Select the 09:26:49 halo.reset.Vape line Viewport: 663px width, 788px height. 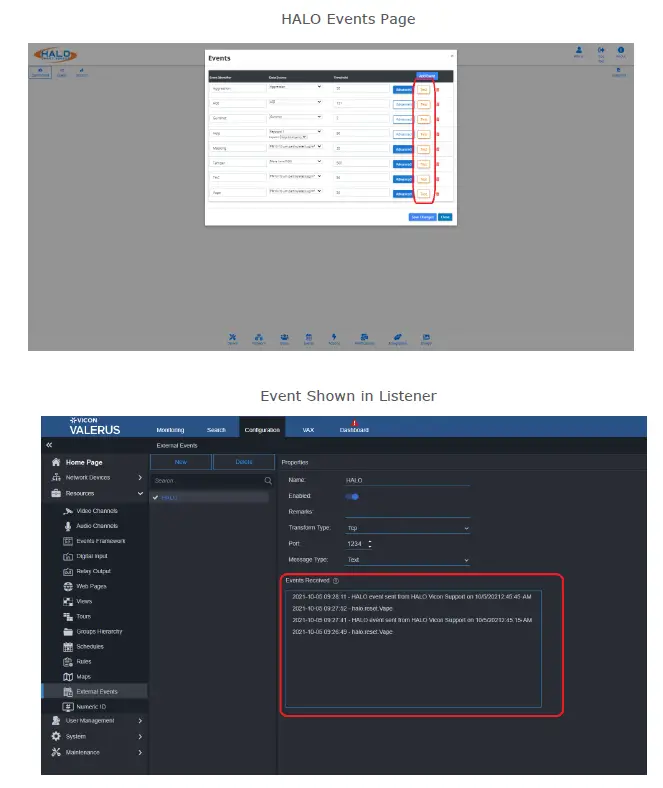click(x=342, y=632)
